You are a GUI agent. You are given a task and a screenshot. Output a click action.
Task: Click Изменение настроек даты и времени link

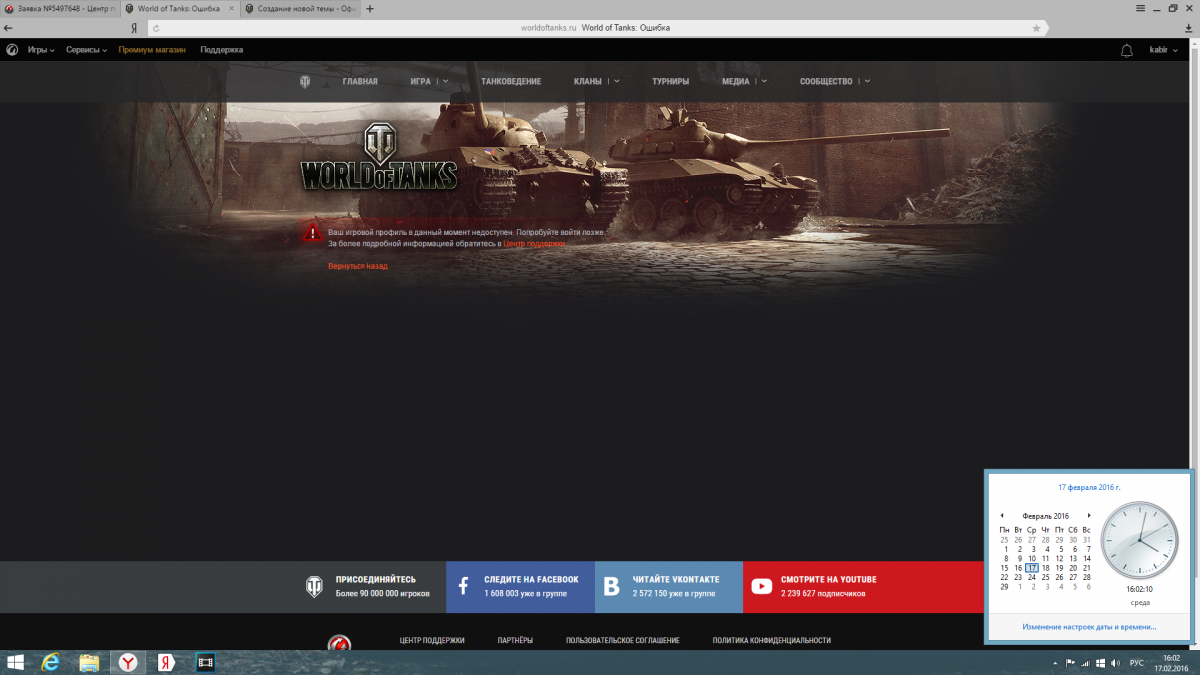[1089, 627]
